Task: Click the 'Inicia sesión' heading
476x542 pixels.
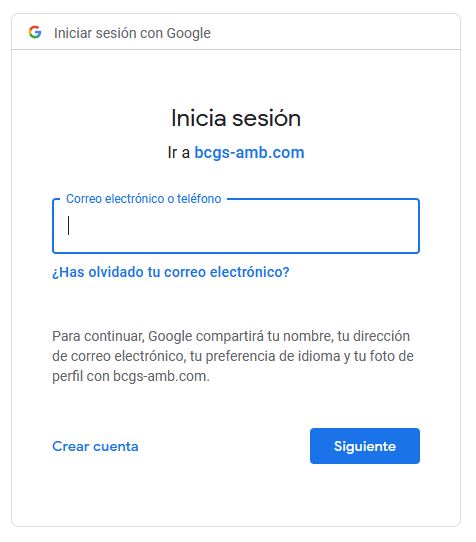Action: click(x=236, y=118)
